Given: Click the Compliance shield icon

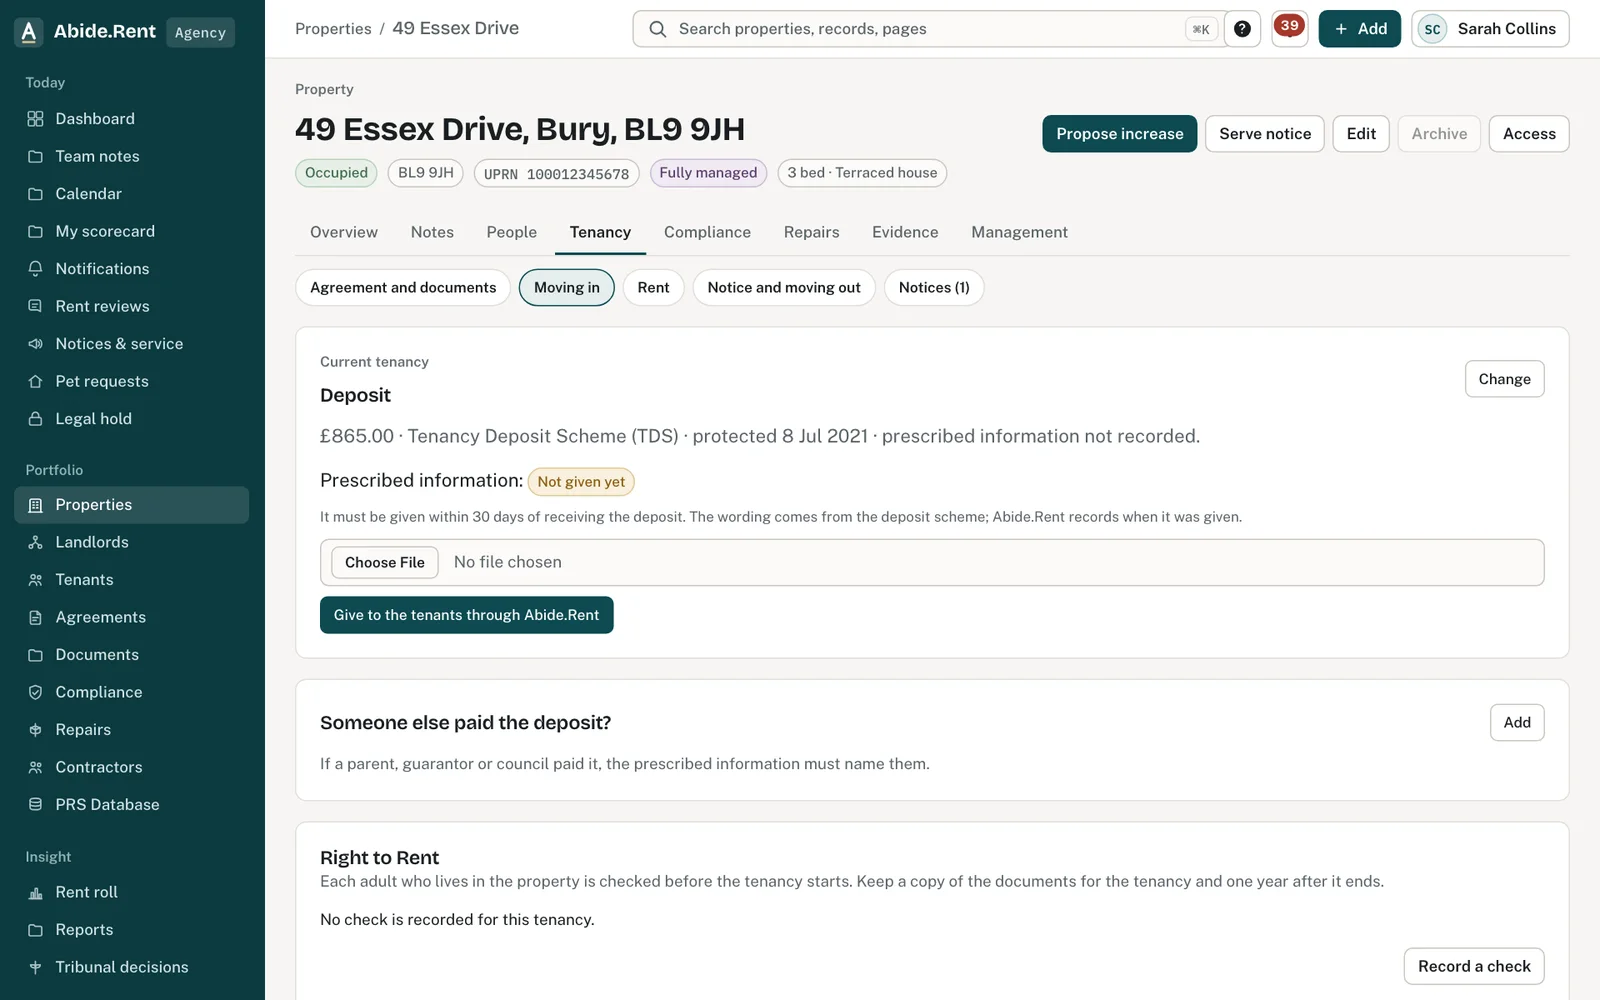Looking at the screenshot, I should coord(35,692).
